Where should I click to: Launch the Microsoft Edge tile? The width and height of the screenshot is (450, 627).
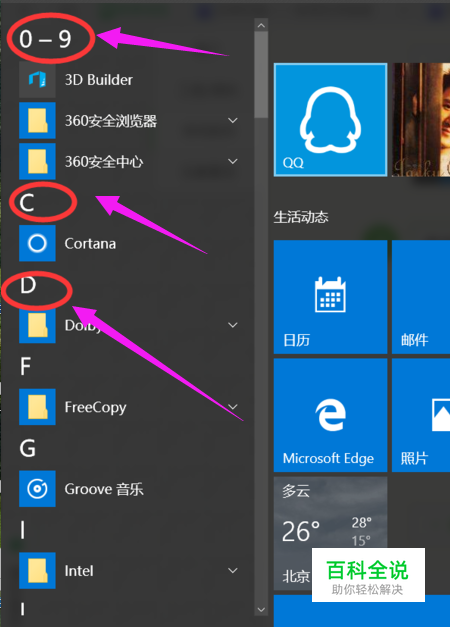330,415
